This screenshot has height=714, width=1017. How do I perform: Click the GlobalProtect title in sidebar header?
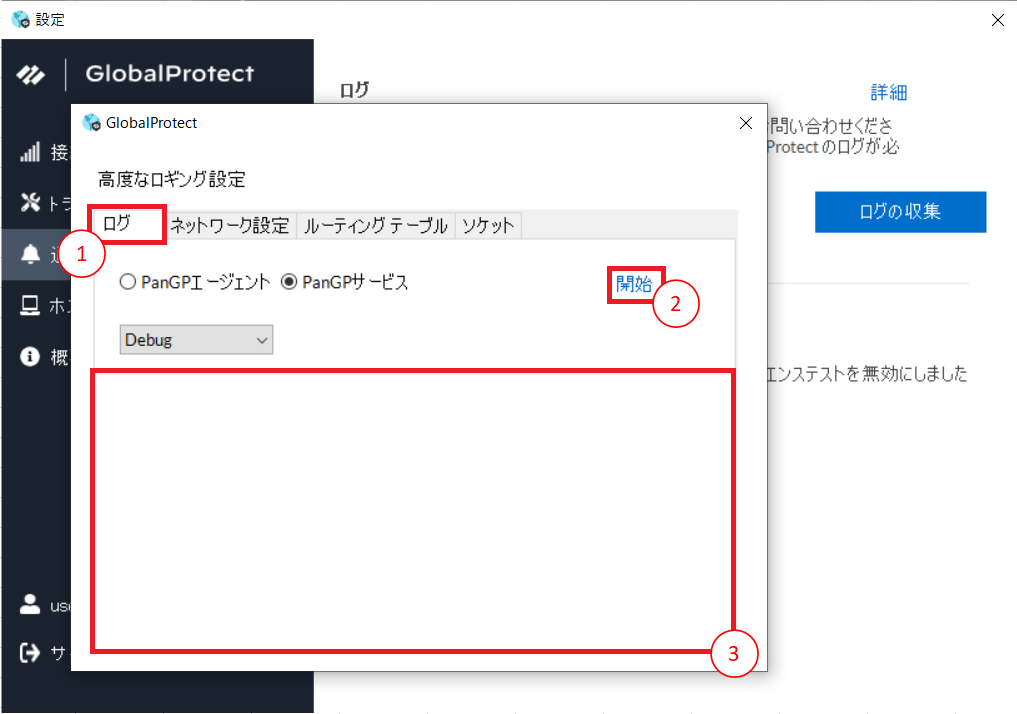[x=170, y=74]
